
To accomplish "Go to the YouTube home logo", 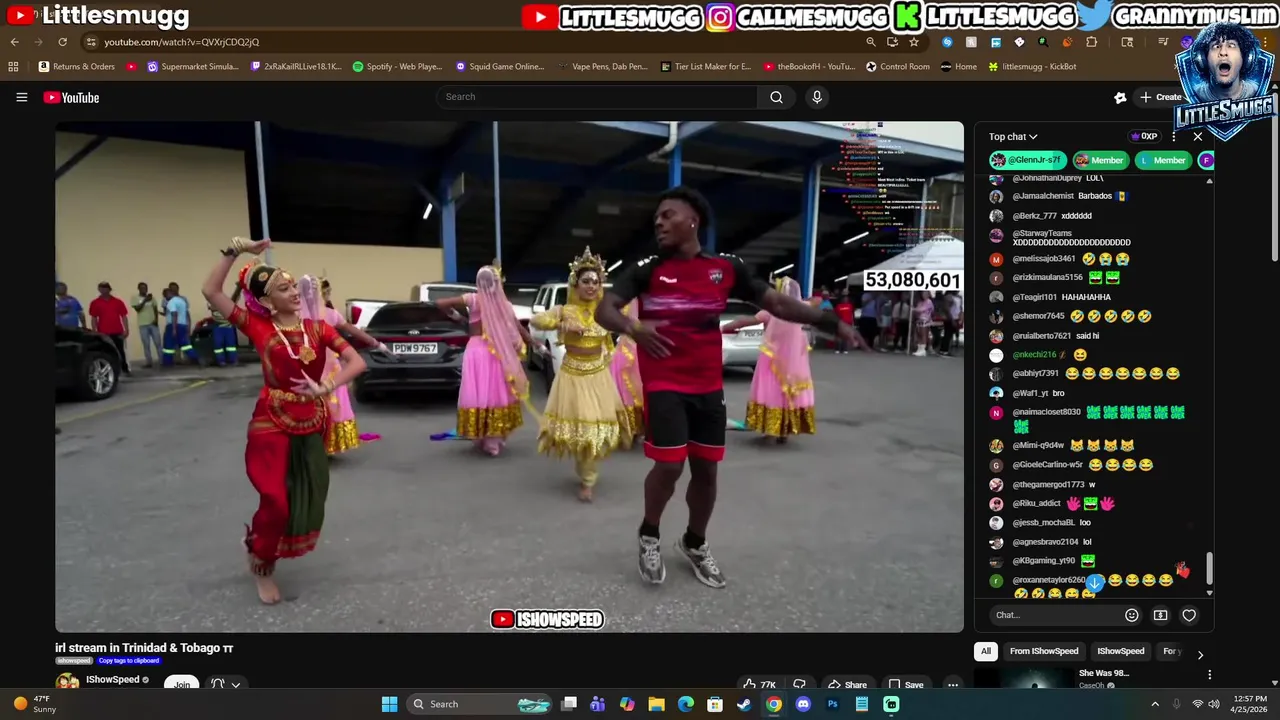I will coord(71,97).
